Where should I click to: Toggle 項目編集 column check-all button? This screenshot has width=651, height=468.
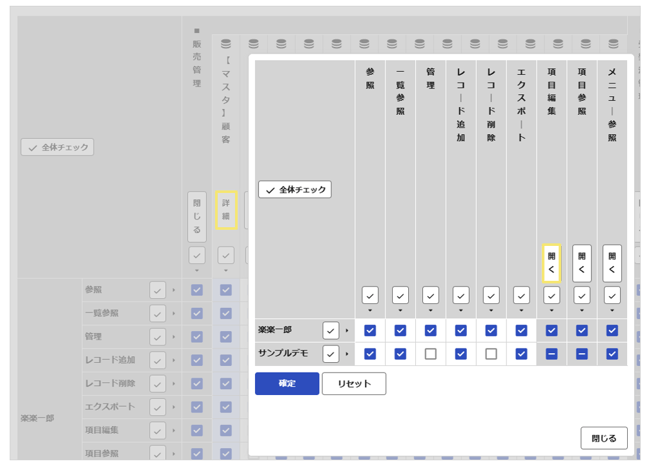point(551,295)
